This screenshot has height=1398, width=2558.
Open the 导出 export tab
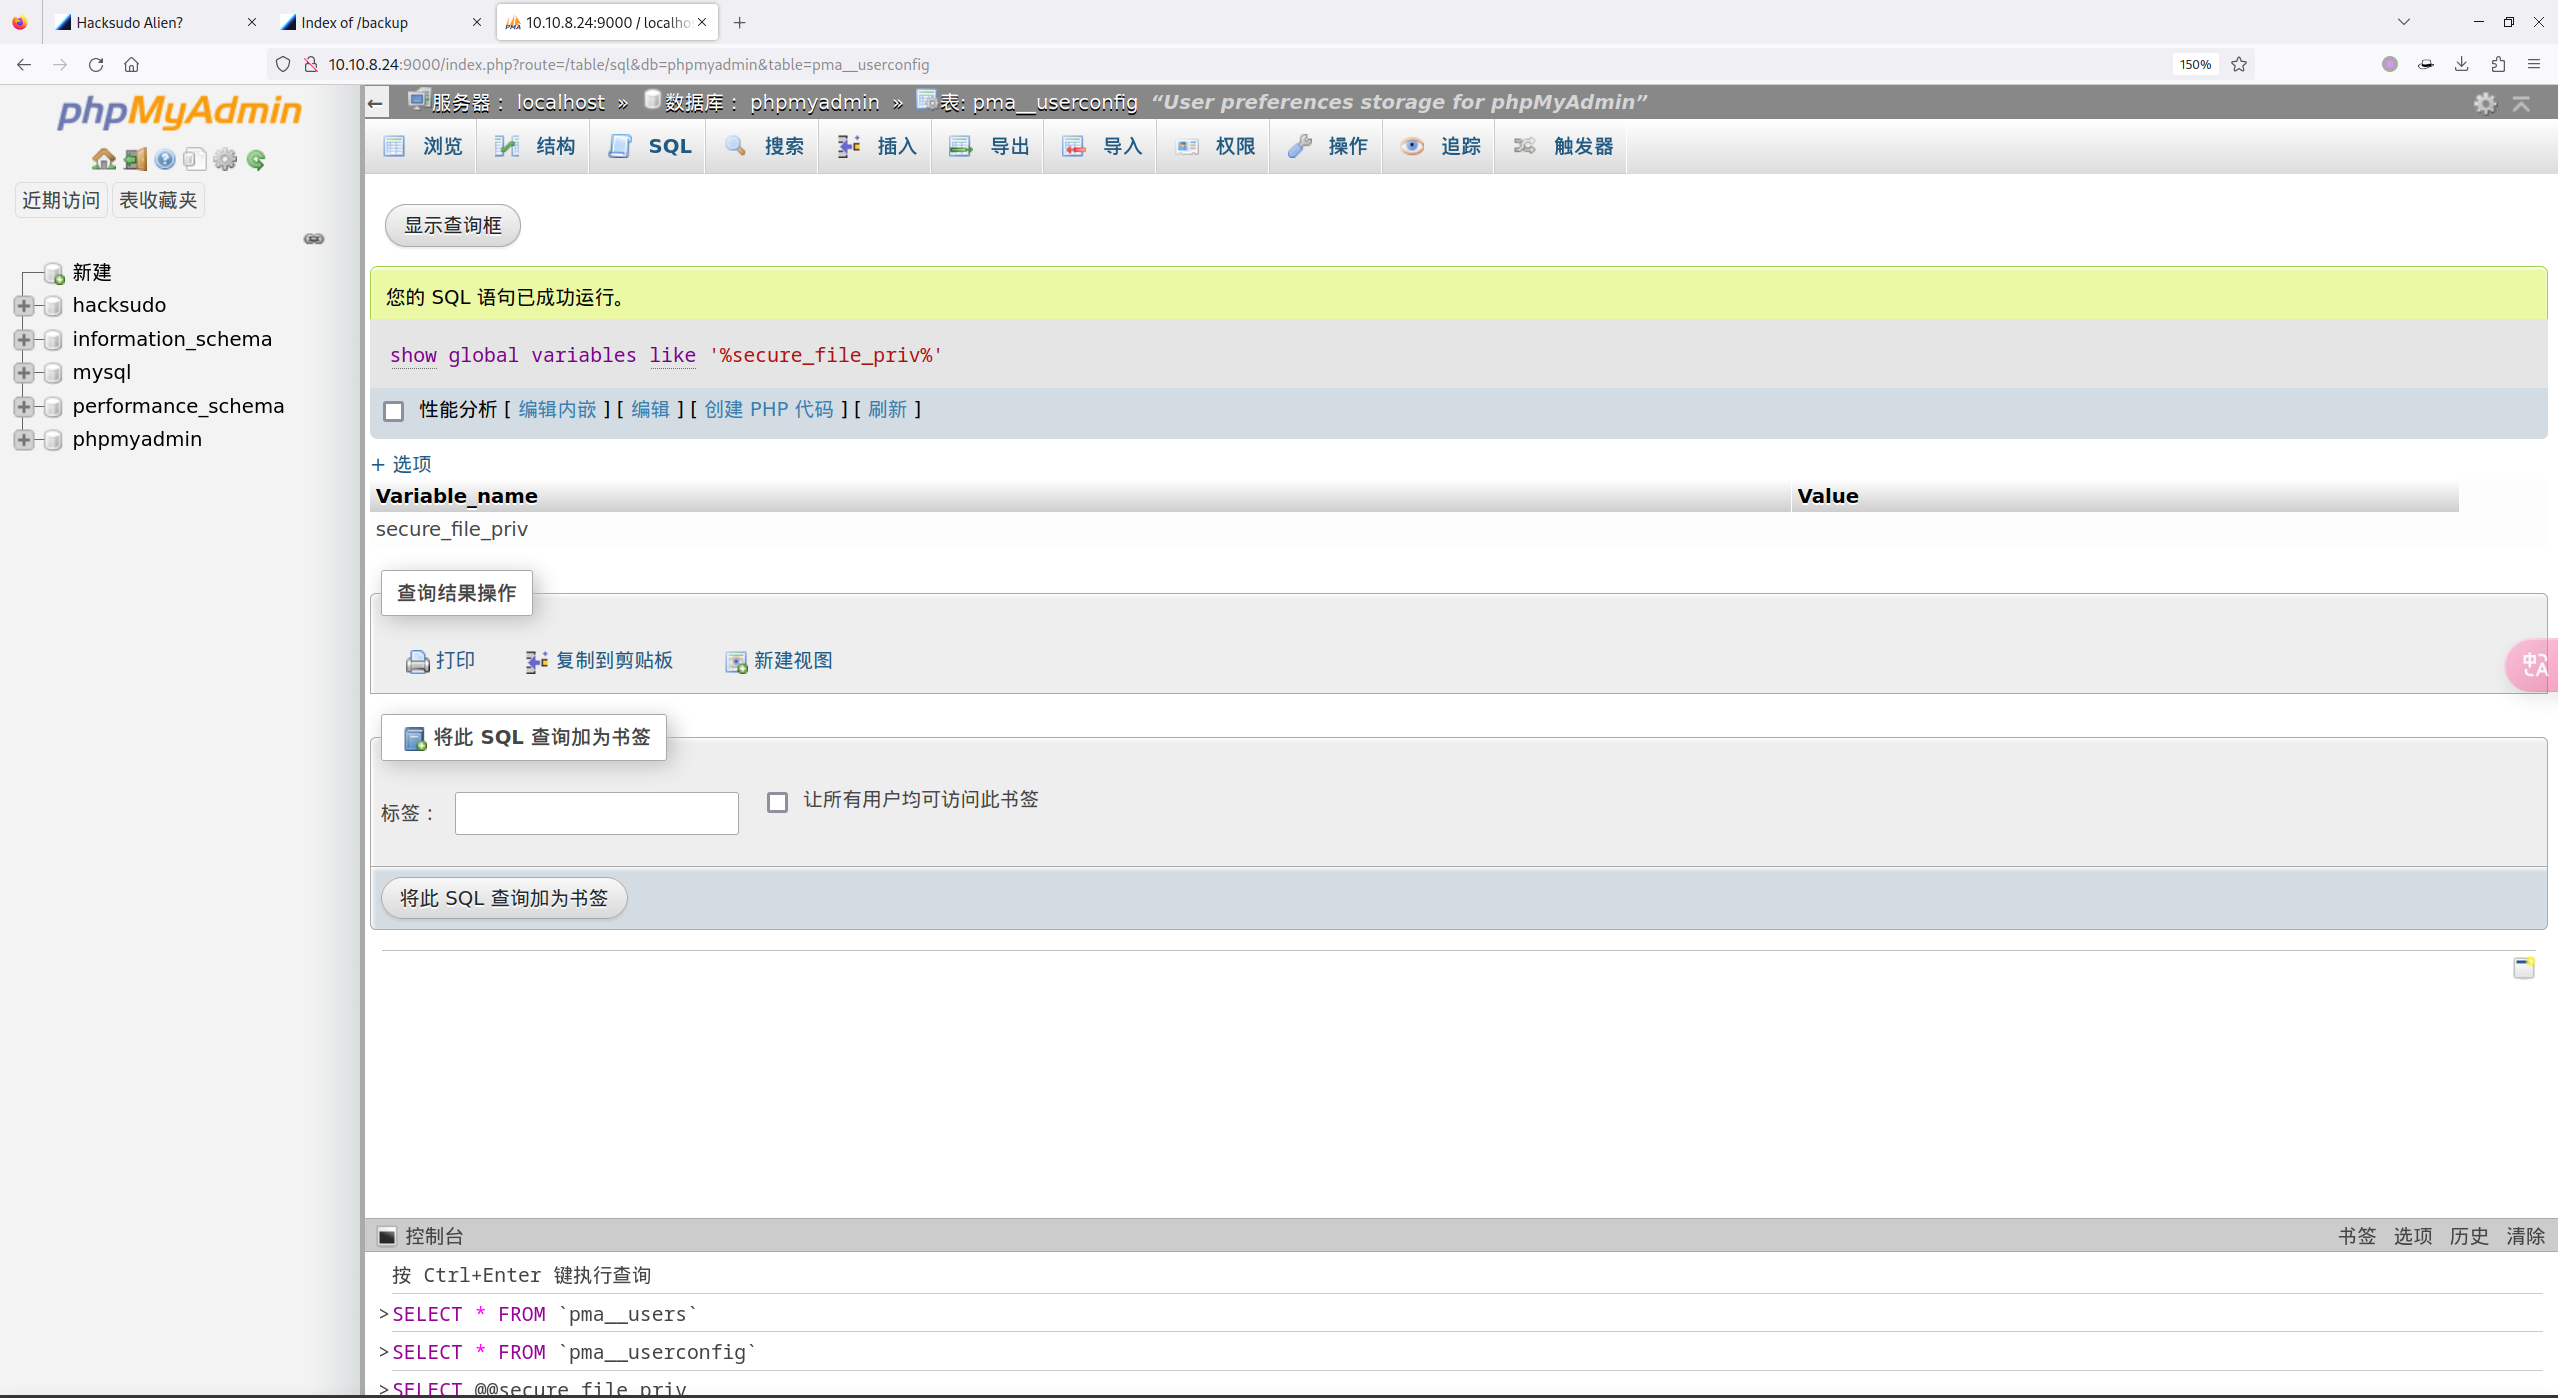[x=988, y=146]
